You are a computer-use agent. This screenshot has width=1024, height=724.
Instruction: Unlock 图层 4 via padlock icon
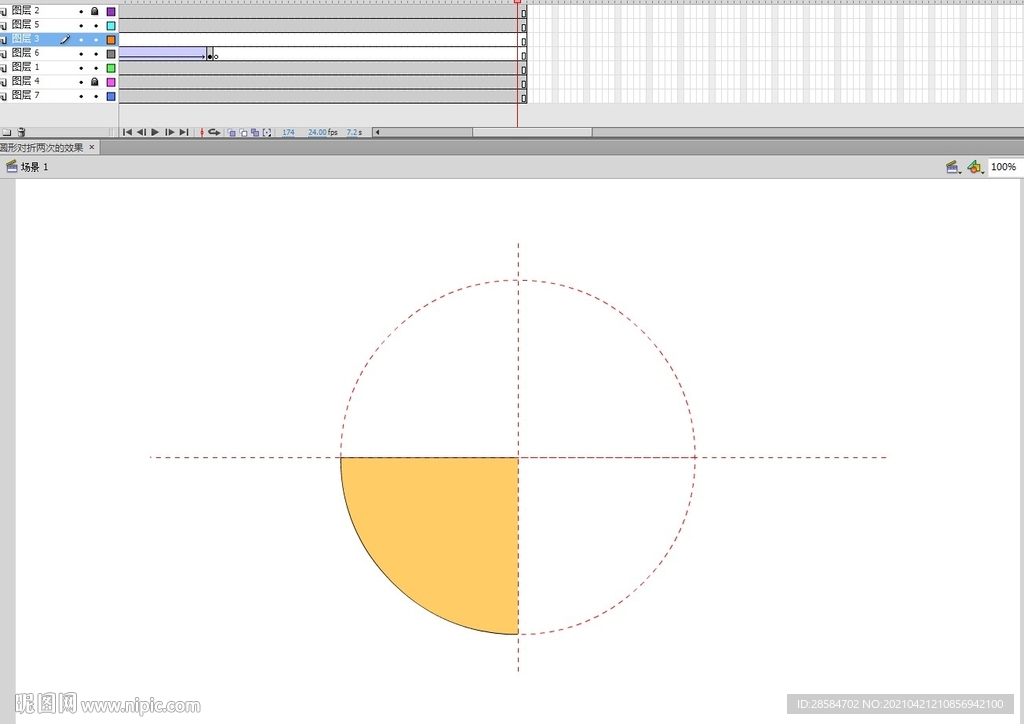tap(95, 82)
